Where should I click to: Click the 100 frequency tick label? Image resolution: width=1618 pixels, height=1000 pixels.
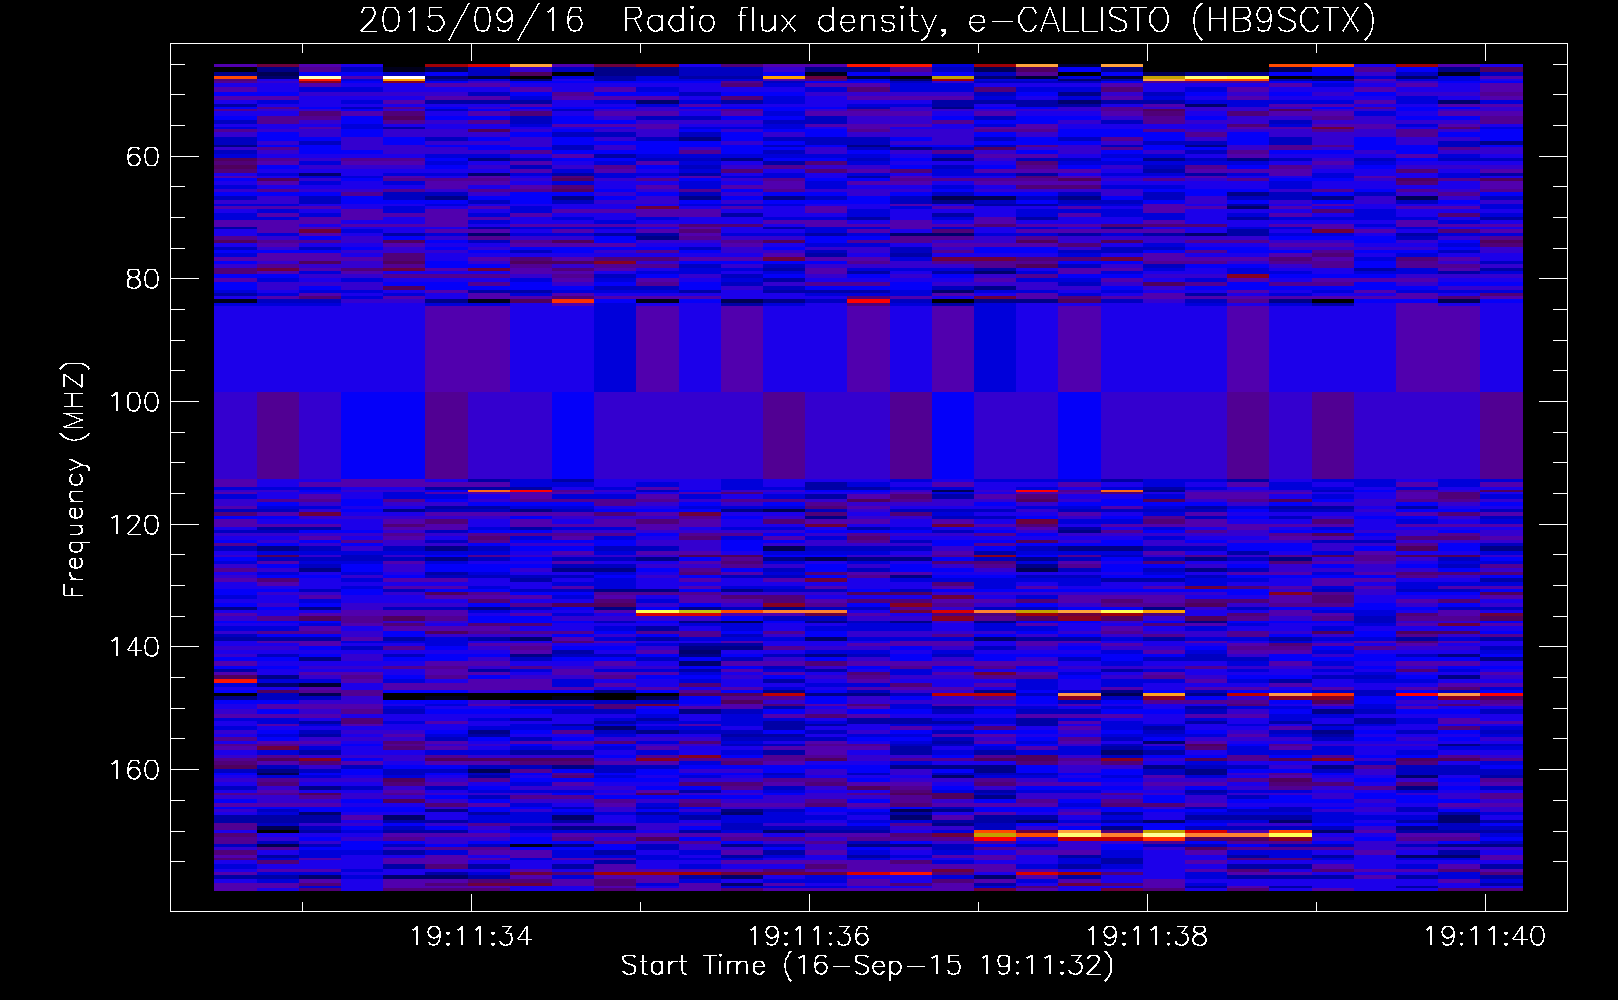pos(134,402)
